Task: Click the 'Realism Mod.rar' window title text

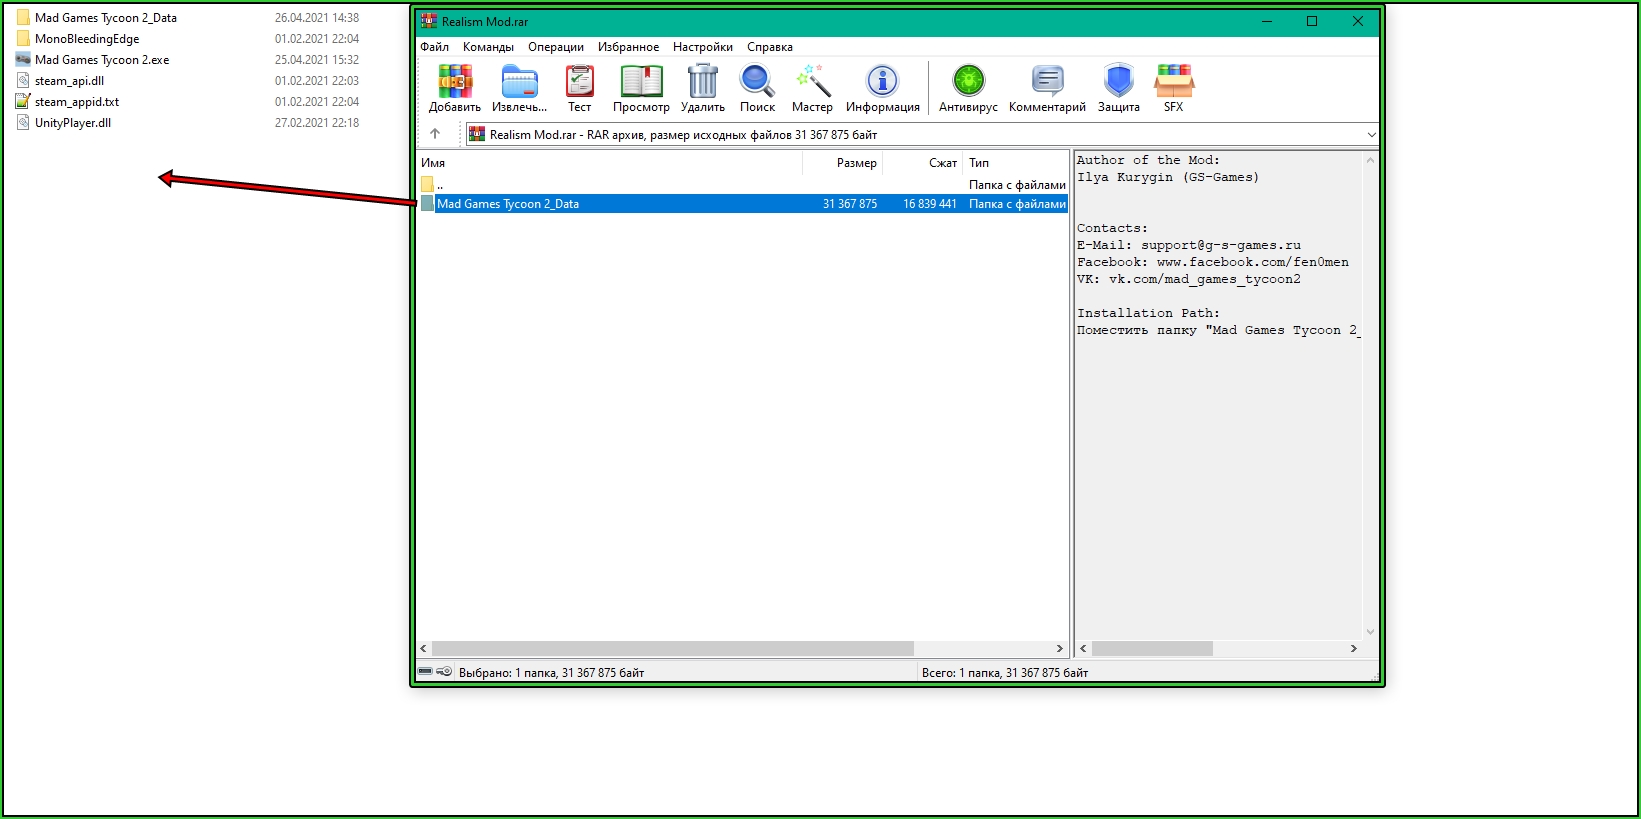Action: point(485,22)
